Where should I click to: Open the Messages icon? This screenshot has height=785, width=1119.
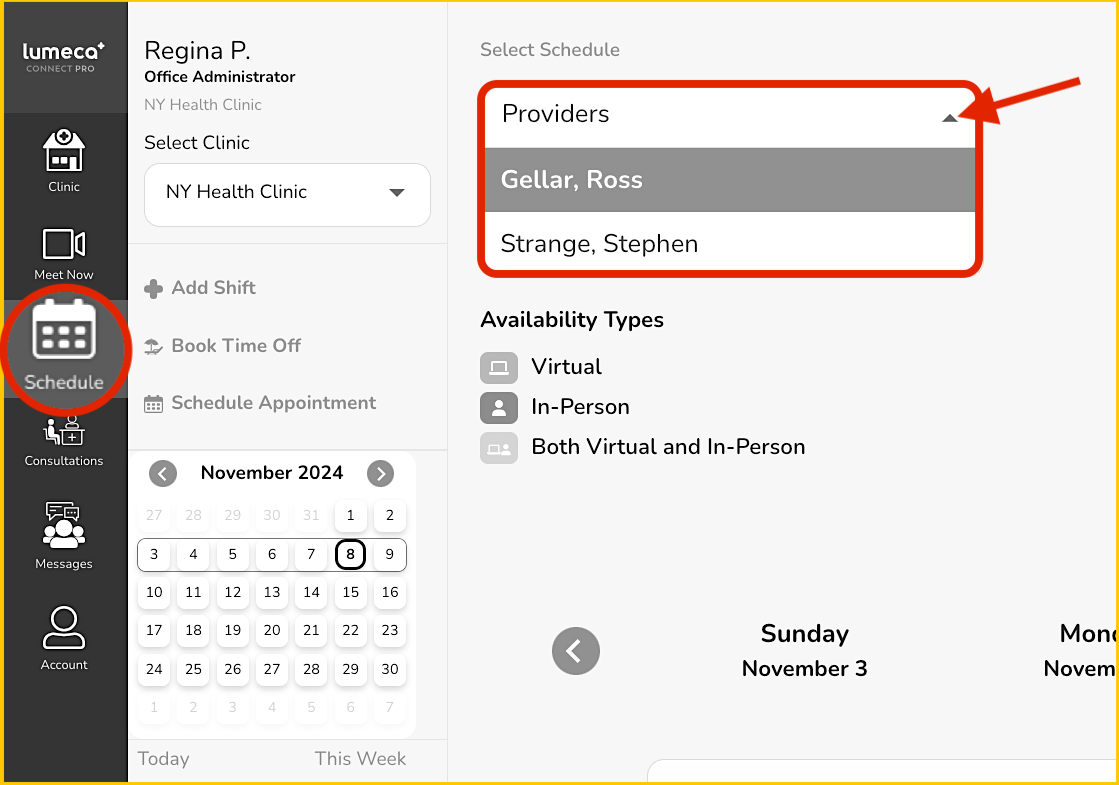[x=64, y=525]
